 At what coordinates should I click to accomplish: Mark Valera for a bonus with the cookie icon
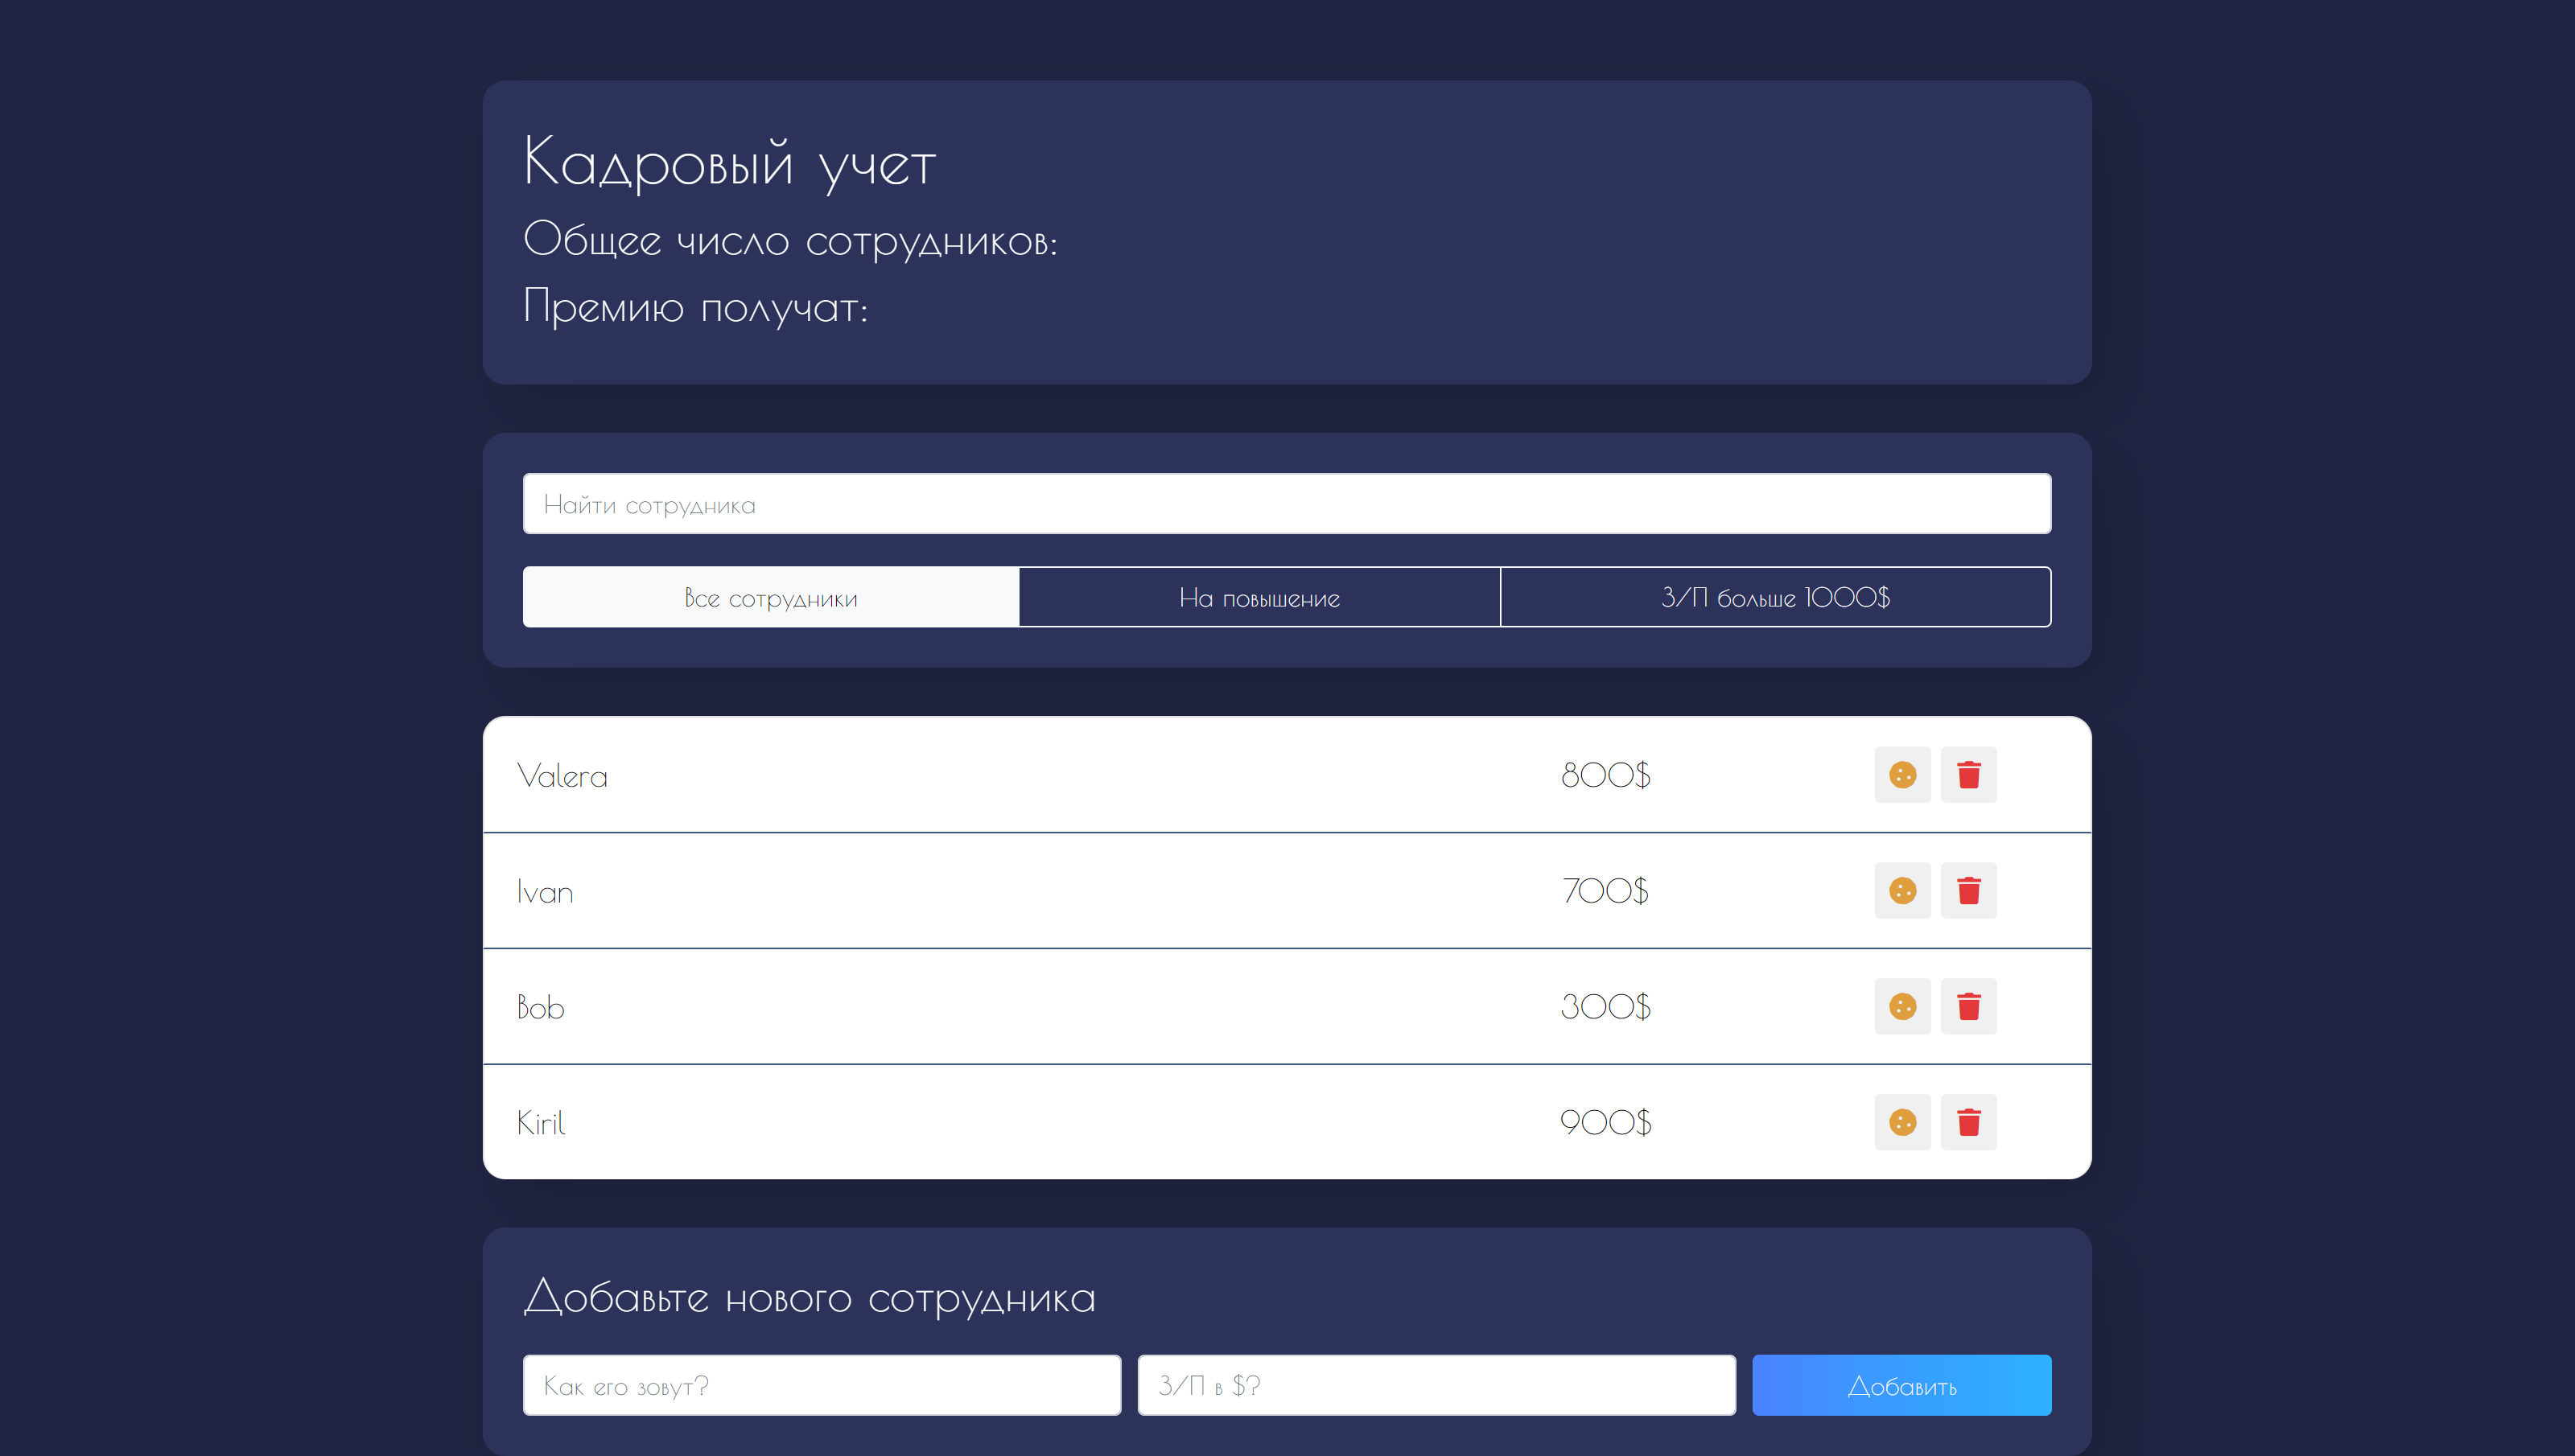pyautogui.click(x=1902, y=775)
